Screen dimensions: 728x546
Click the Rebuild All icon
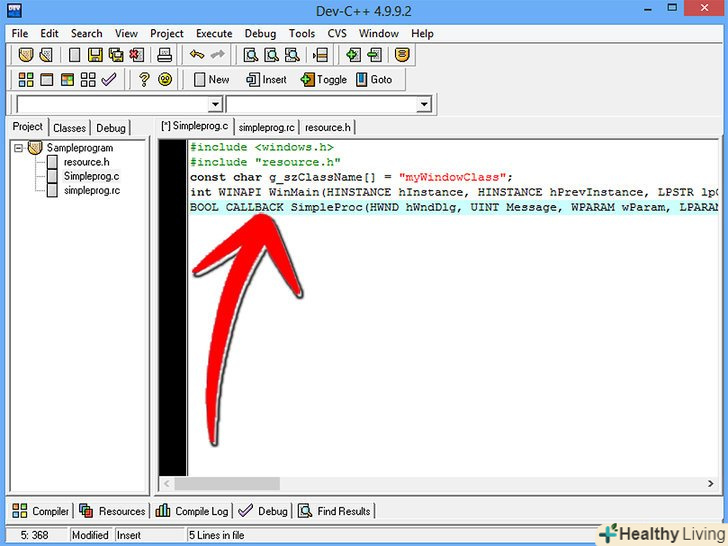click(88, 79)
